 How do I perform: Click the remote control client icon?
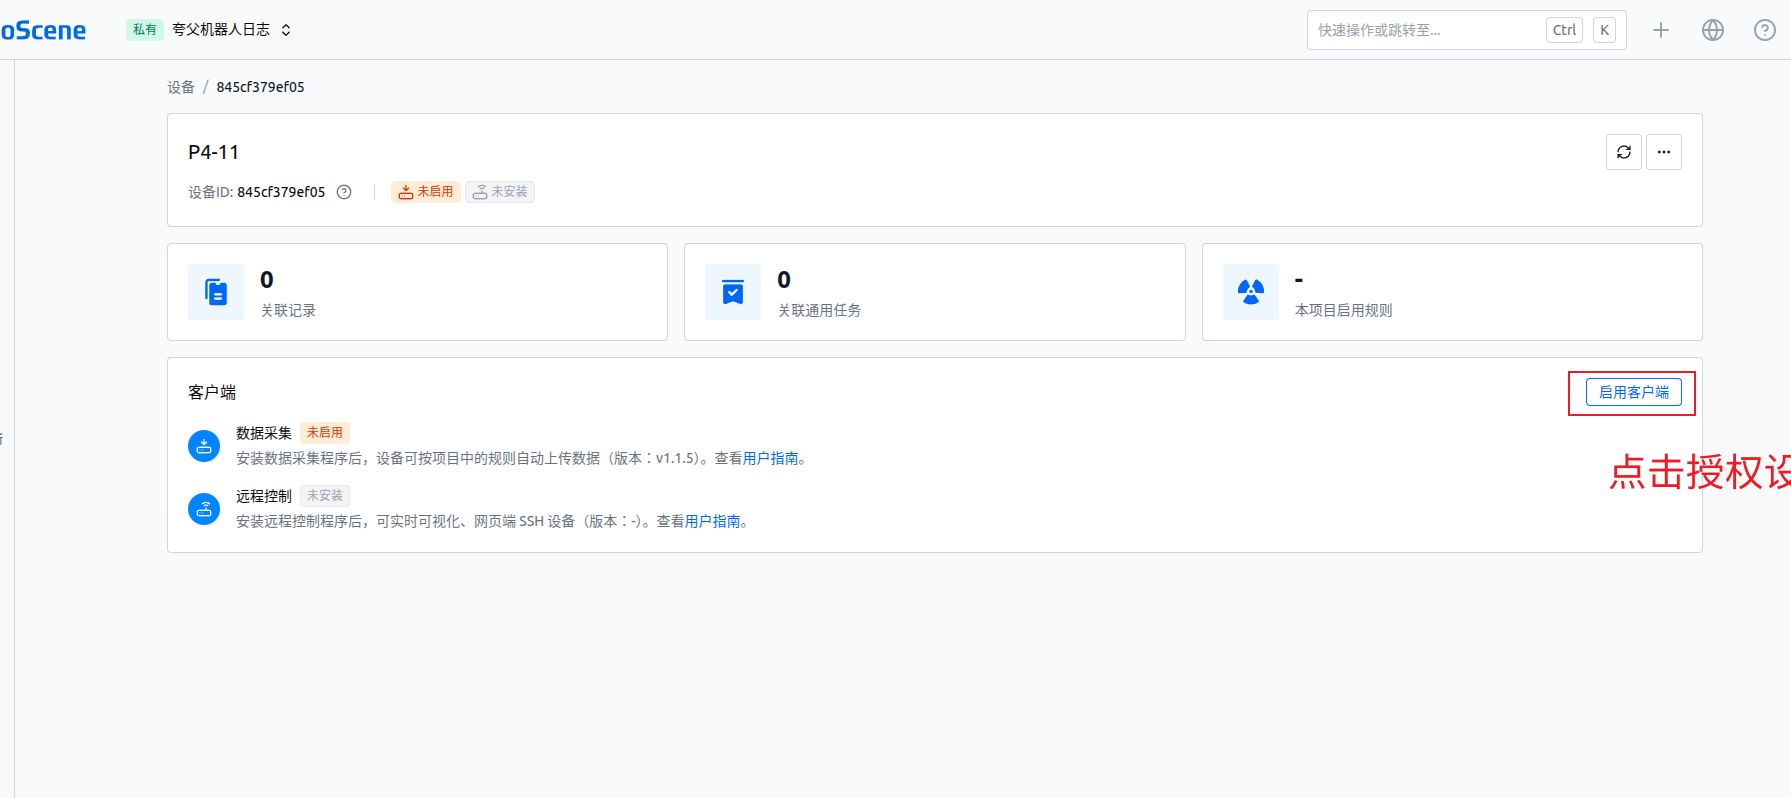click(204, 509)
